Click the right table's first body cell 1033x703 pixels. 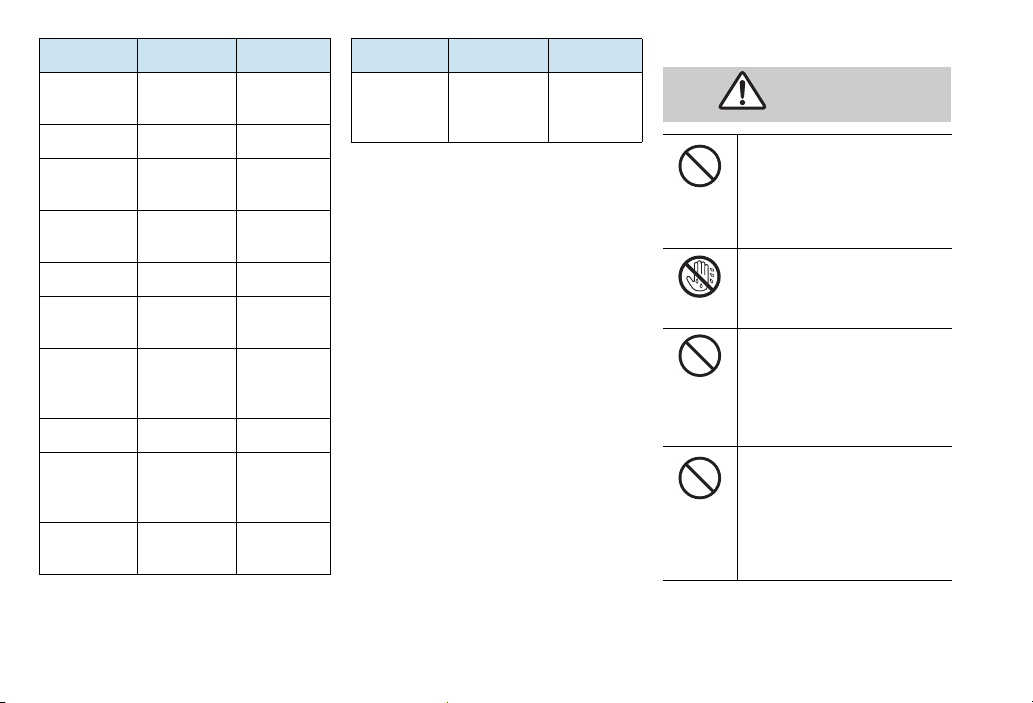point(400,107)
